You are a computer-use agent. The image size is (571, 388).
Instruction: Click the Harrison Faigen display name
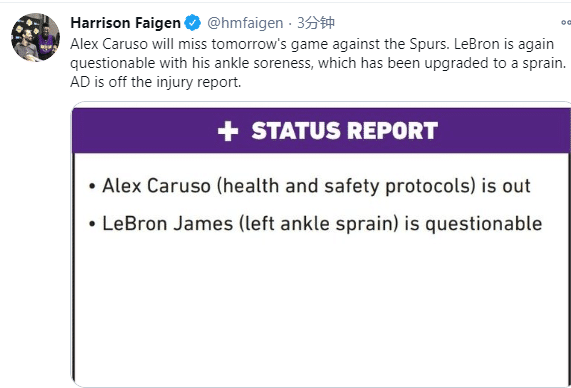pyautogui.click(x=126, y=23)
